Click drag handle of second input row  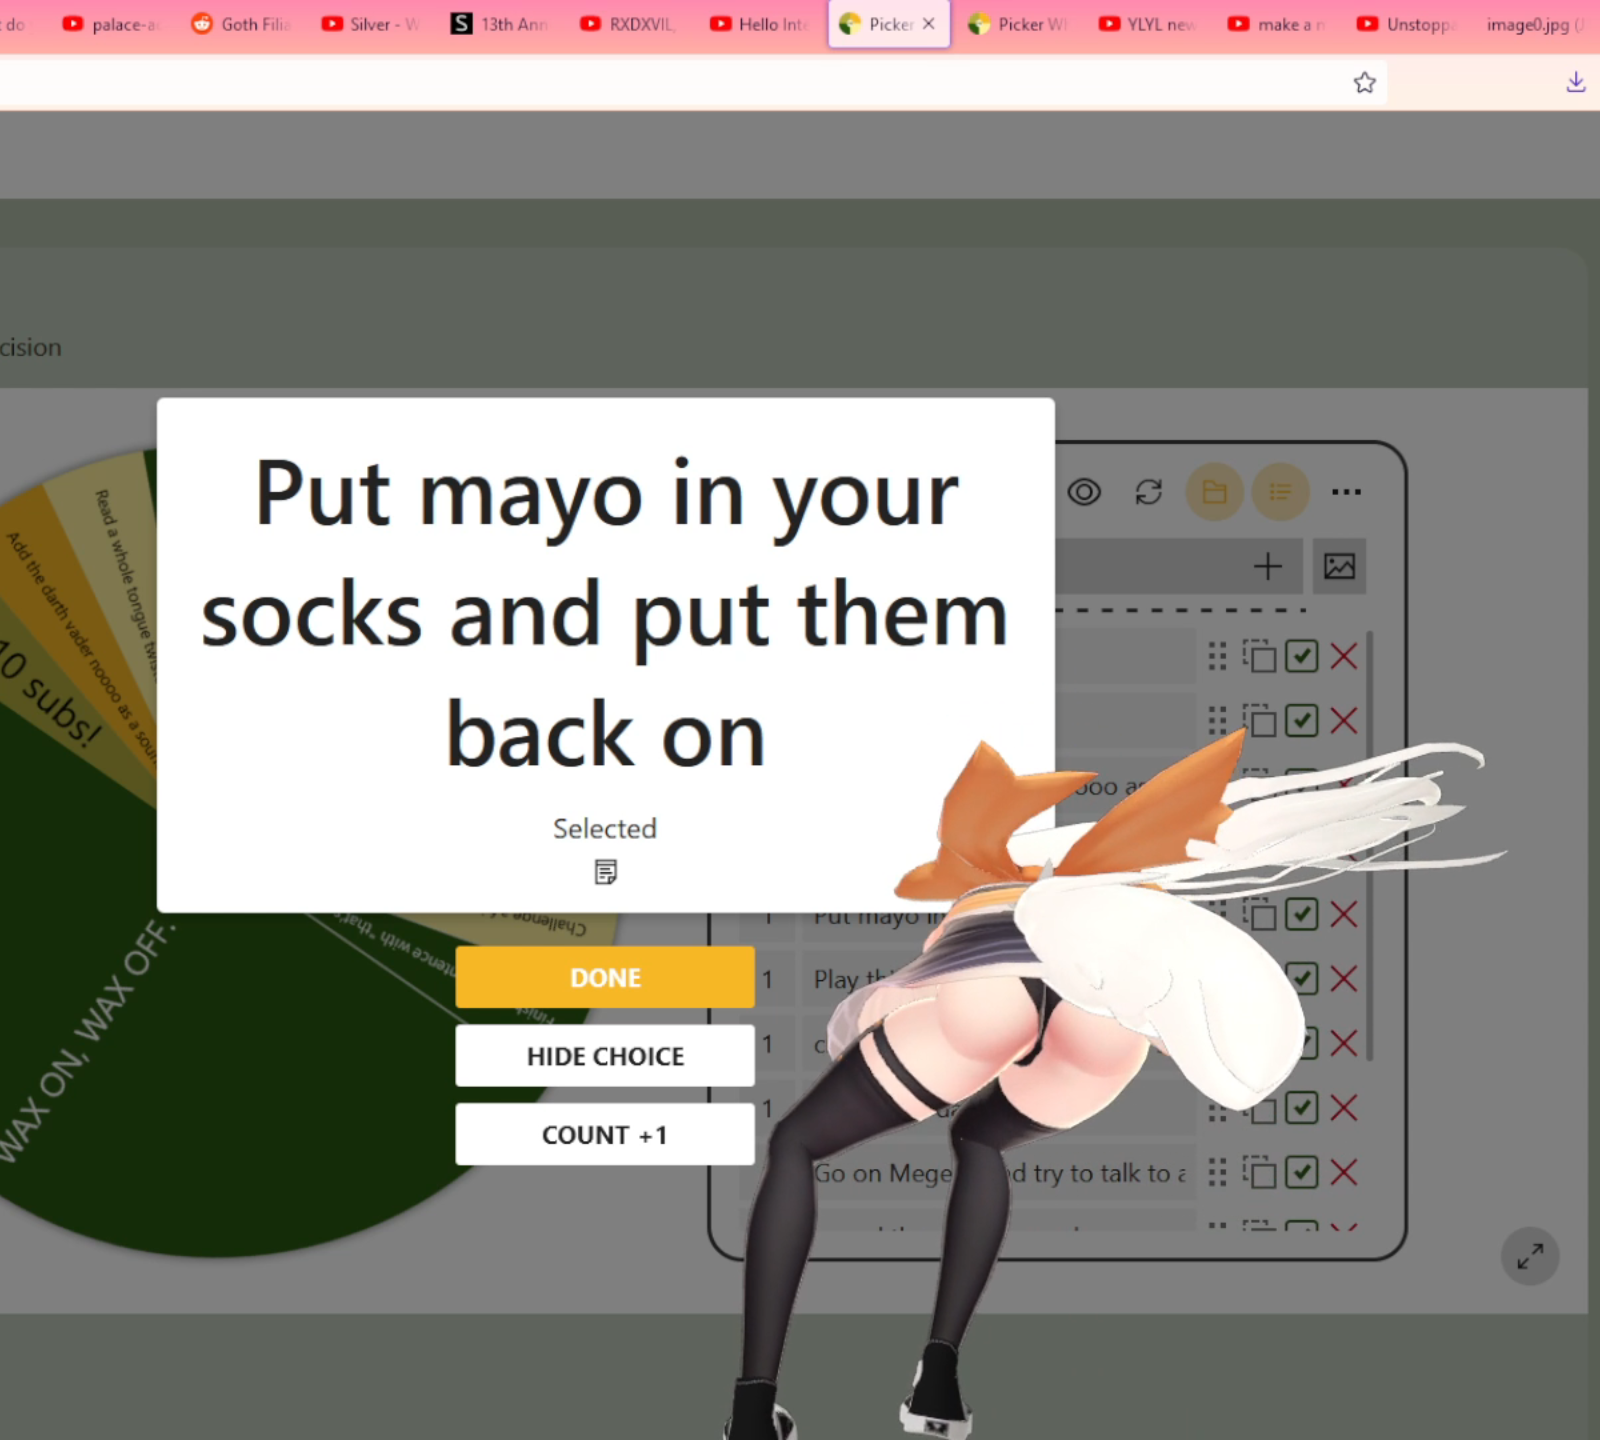[x=1217, y=720]
